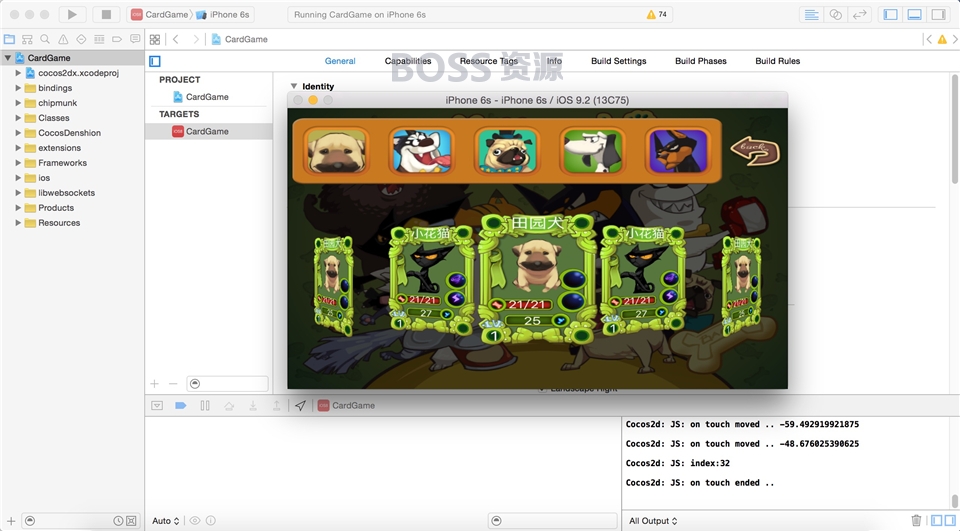
Task: Click the yellow warning count 74
Action: pyautogui.click(x=656, y=14)
